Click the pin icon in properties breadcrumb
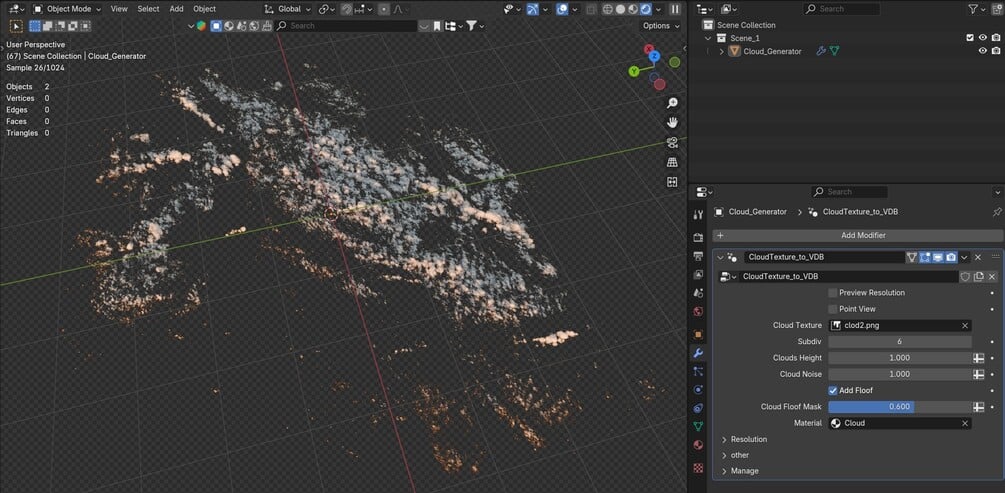1005x493 pixels. point(997,212)
